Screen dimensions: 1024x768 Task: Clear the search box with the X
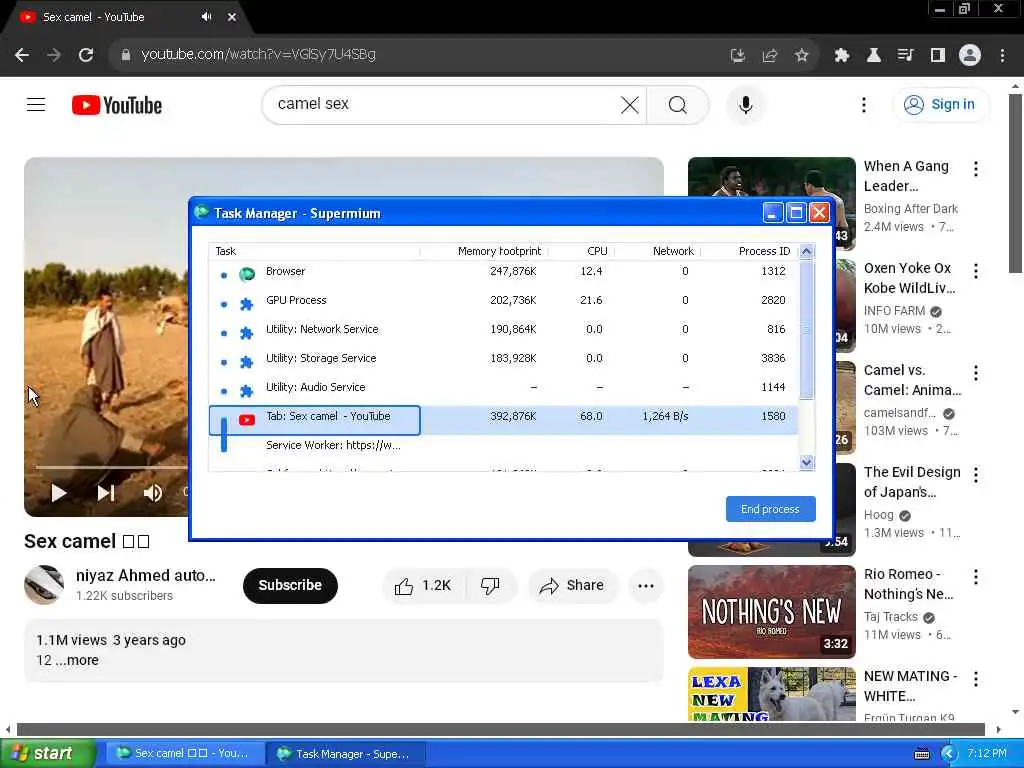click(630, 104)
